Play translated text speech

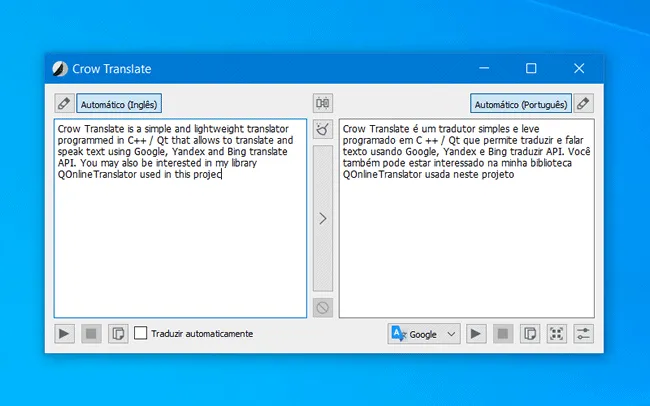pos(476,333)
